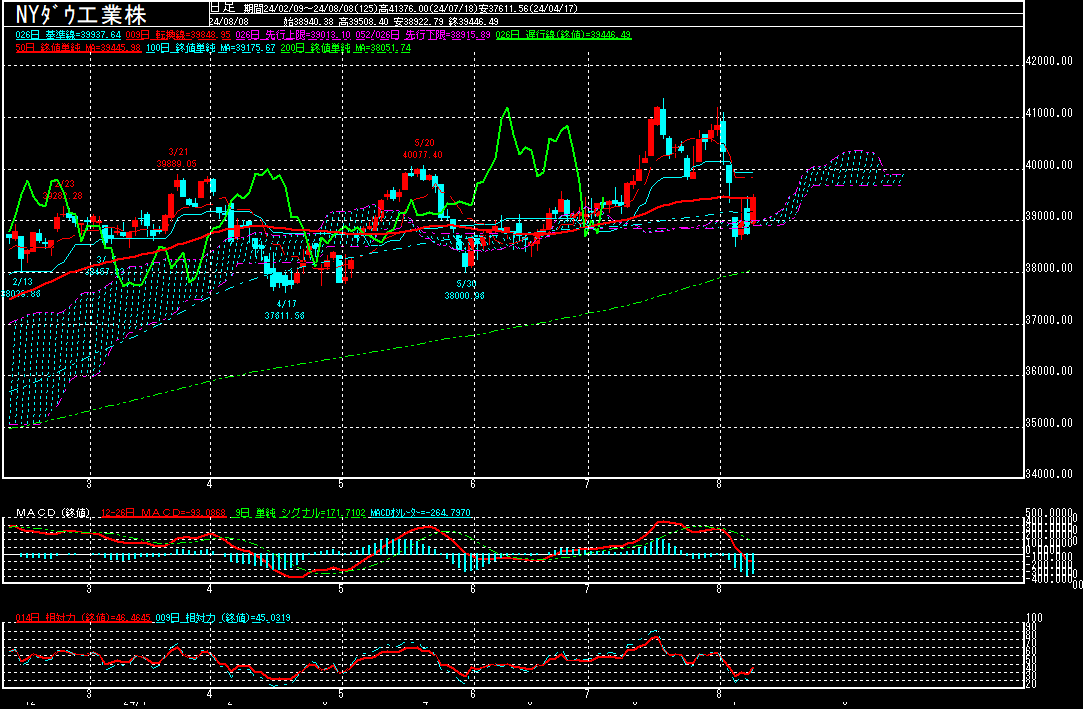Screen dimensions: 1083x709
Task: Click the 009日 転換線=39848.95 legend
Action: coord(178,35)
